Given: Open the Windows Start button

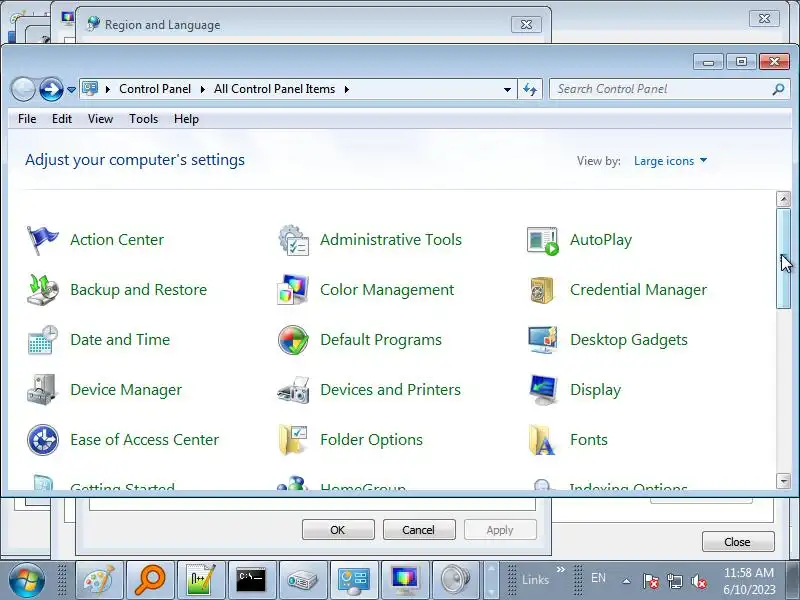Looking at the screenshot, I should [x=26, y=581].
